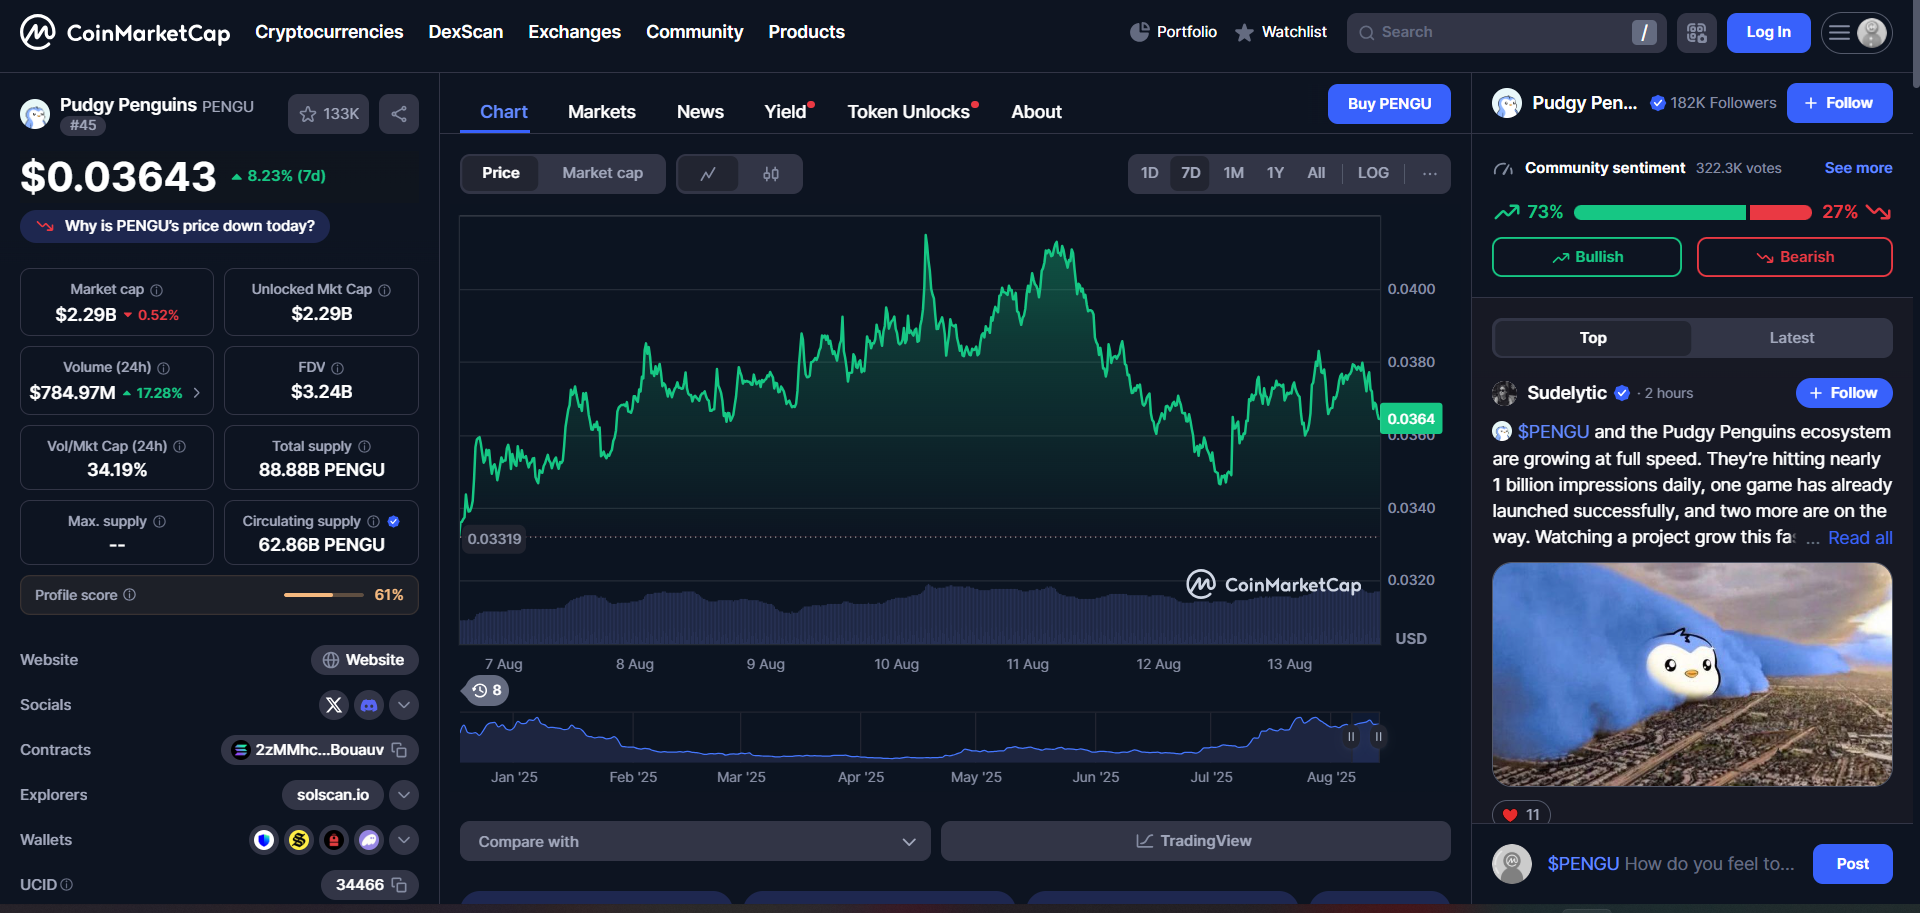Select the Latest posts tab
This screenshot has height=913, width=1920.
[1791, 338]
